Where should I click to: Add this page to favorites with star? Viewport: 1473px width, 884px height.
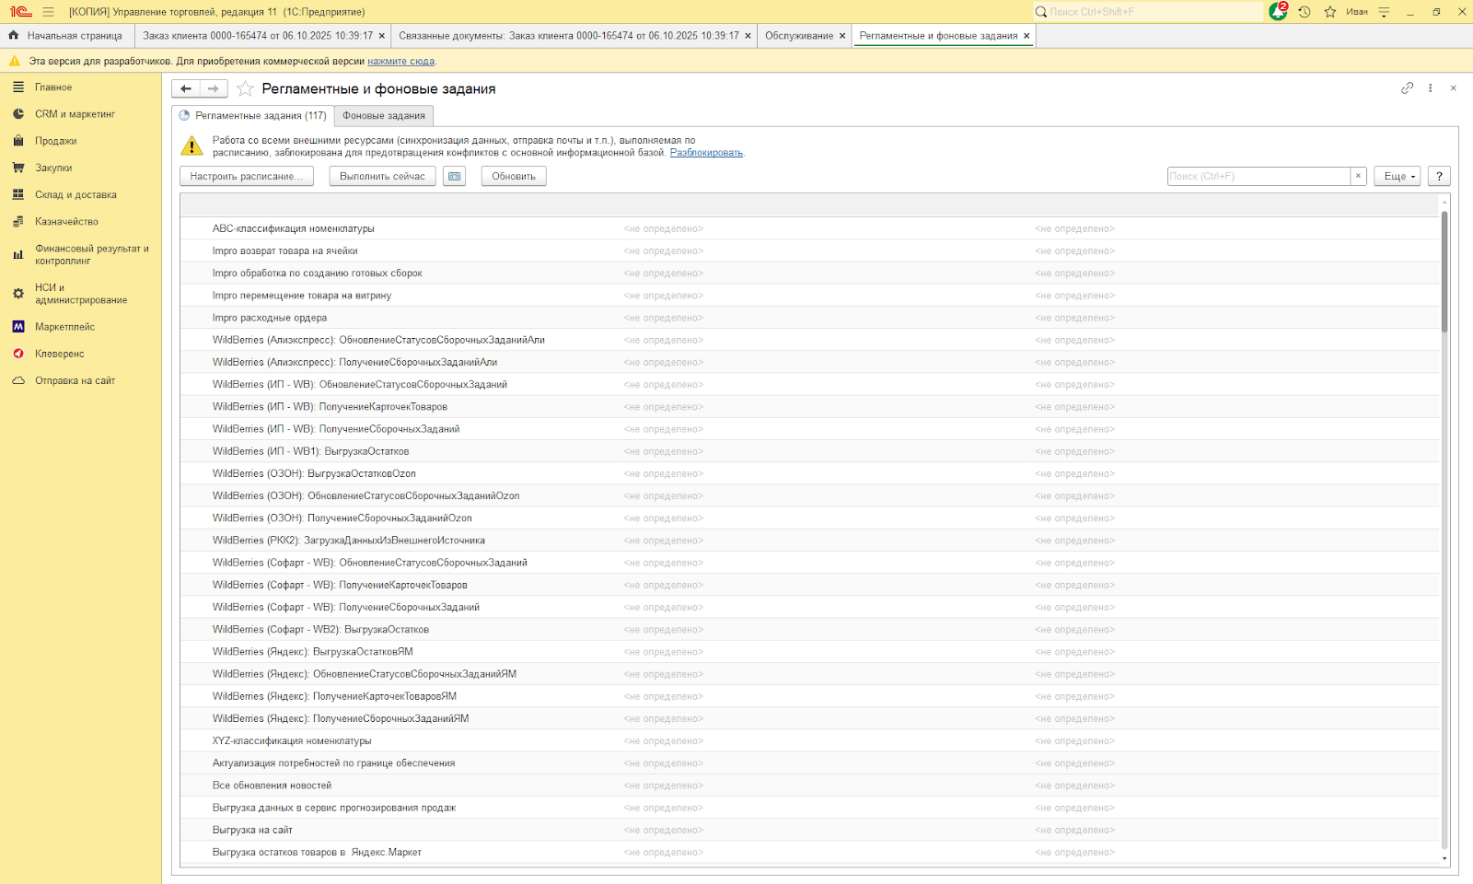[x=245, y=89]
